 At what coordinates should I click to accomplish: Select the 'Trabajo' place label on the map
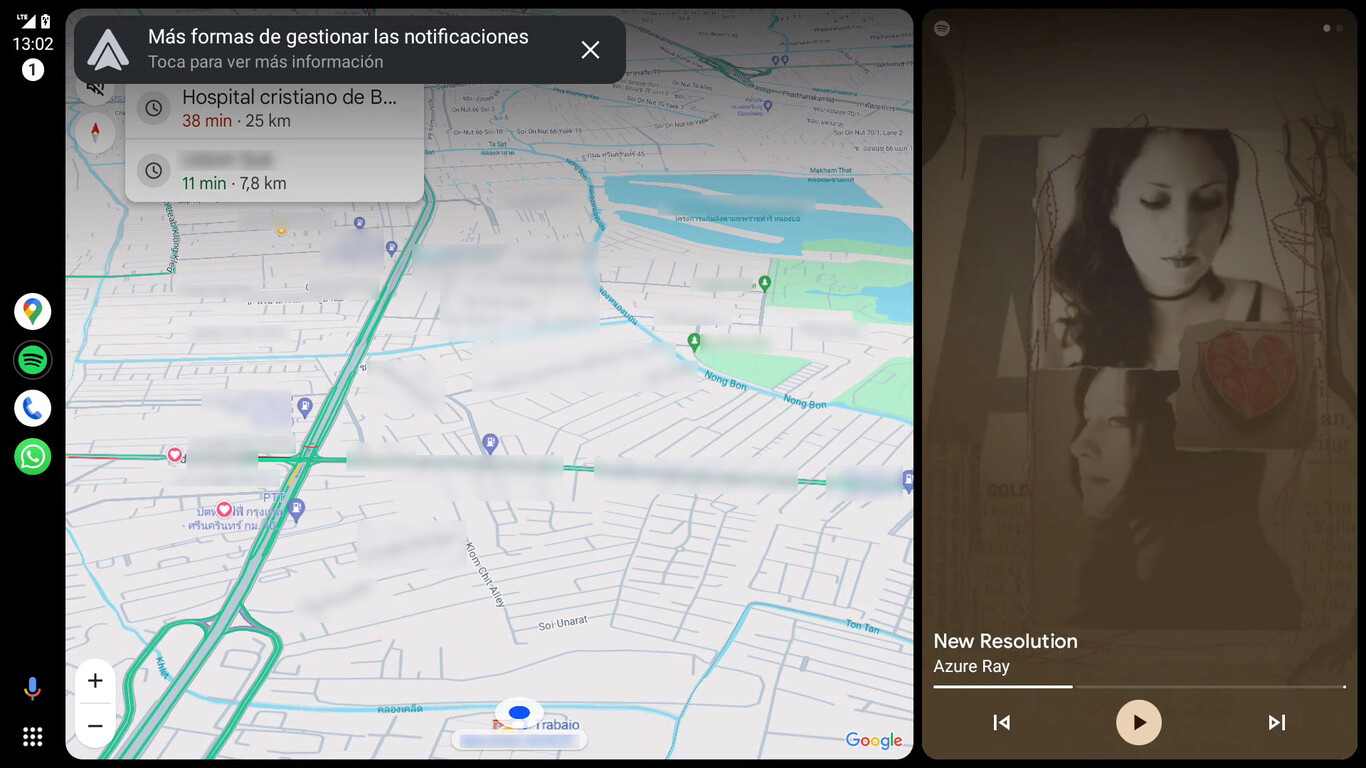click(559, 725)
